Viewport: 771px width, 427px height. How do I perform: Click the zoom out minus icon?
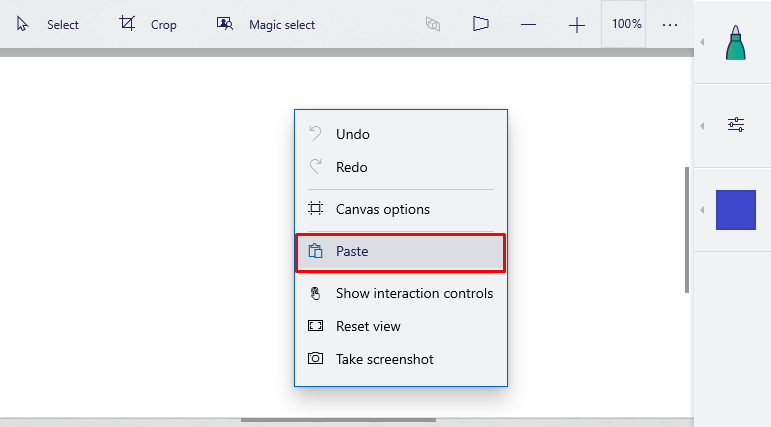529,25
